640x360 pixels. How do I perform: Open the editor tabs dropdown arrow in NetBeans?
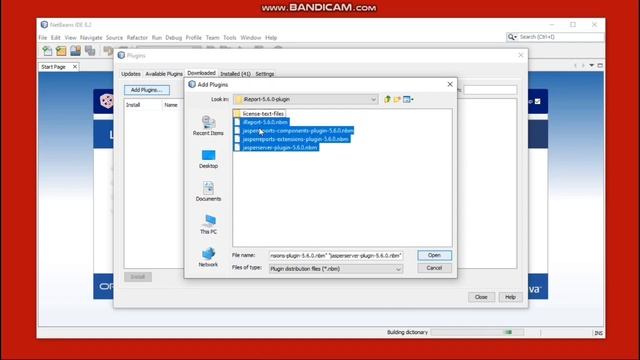(591, 66)
